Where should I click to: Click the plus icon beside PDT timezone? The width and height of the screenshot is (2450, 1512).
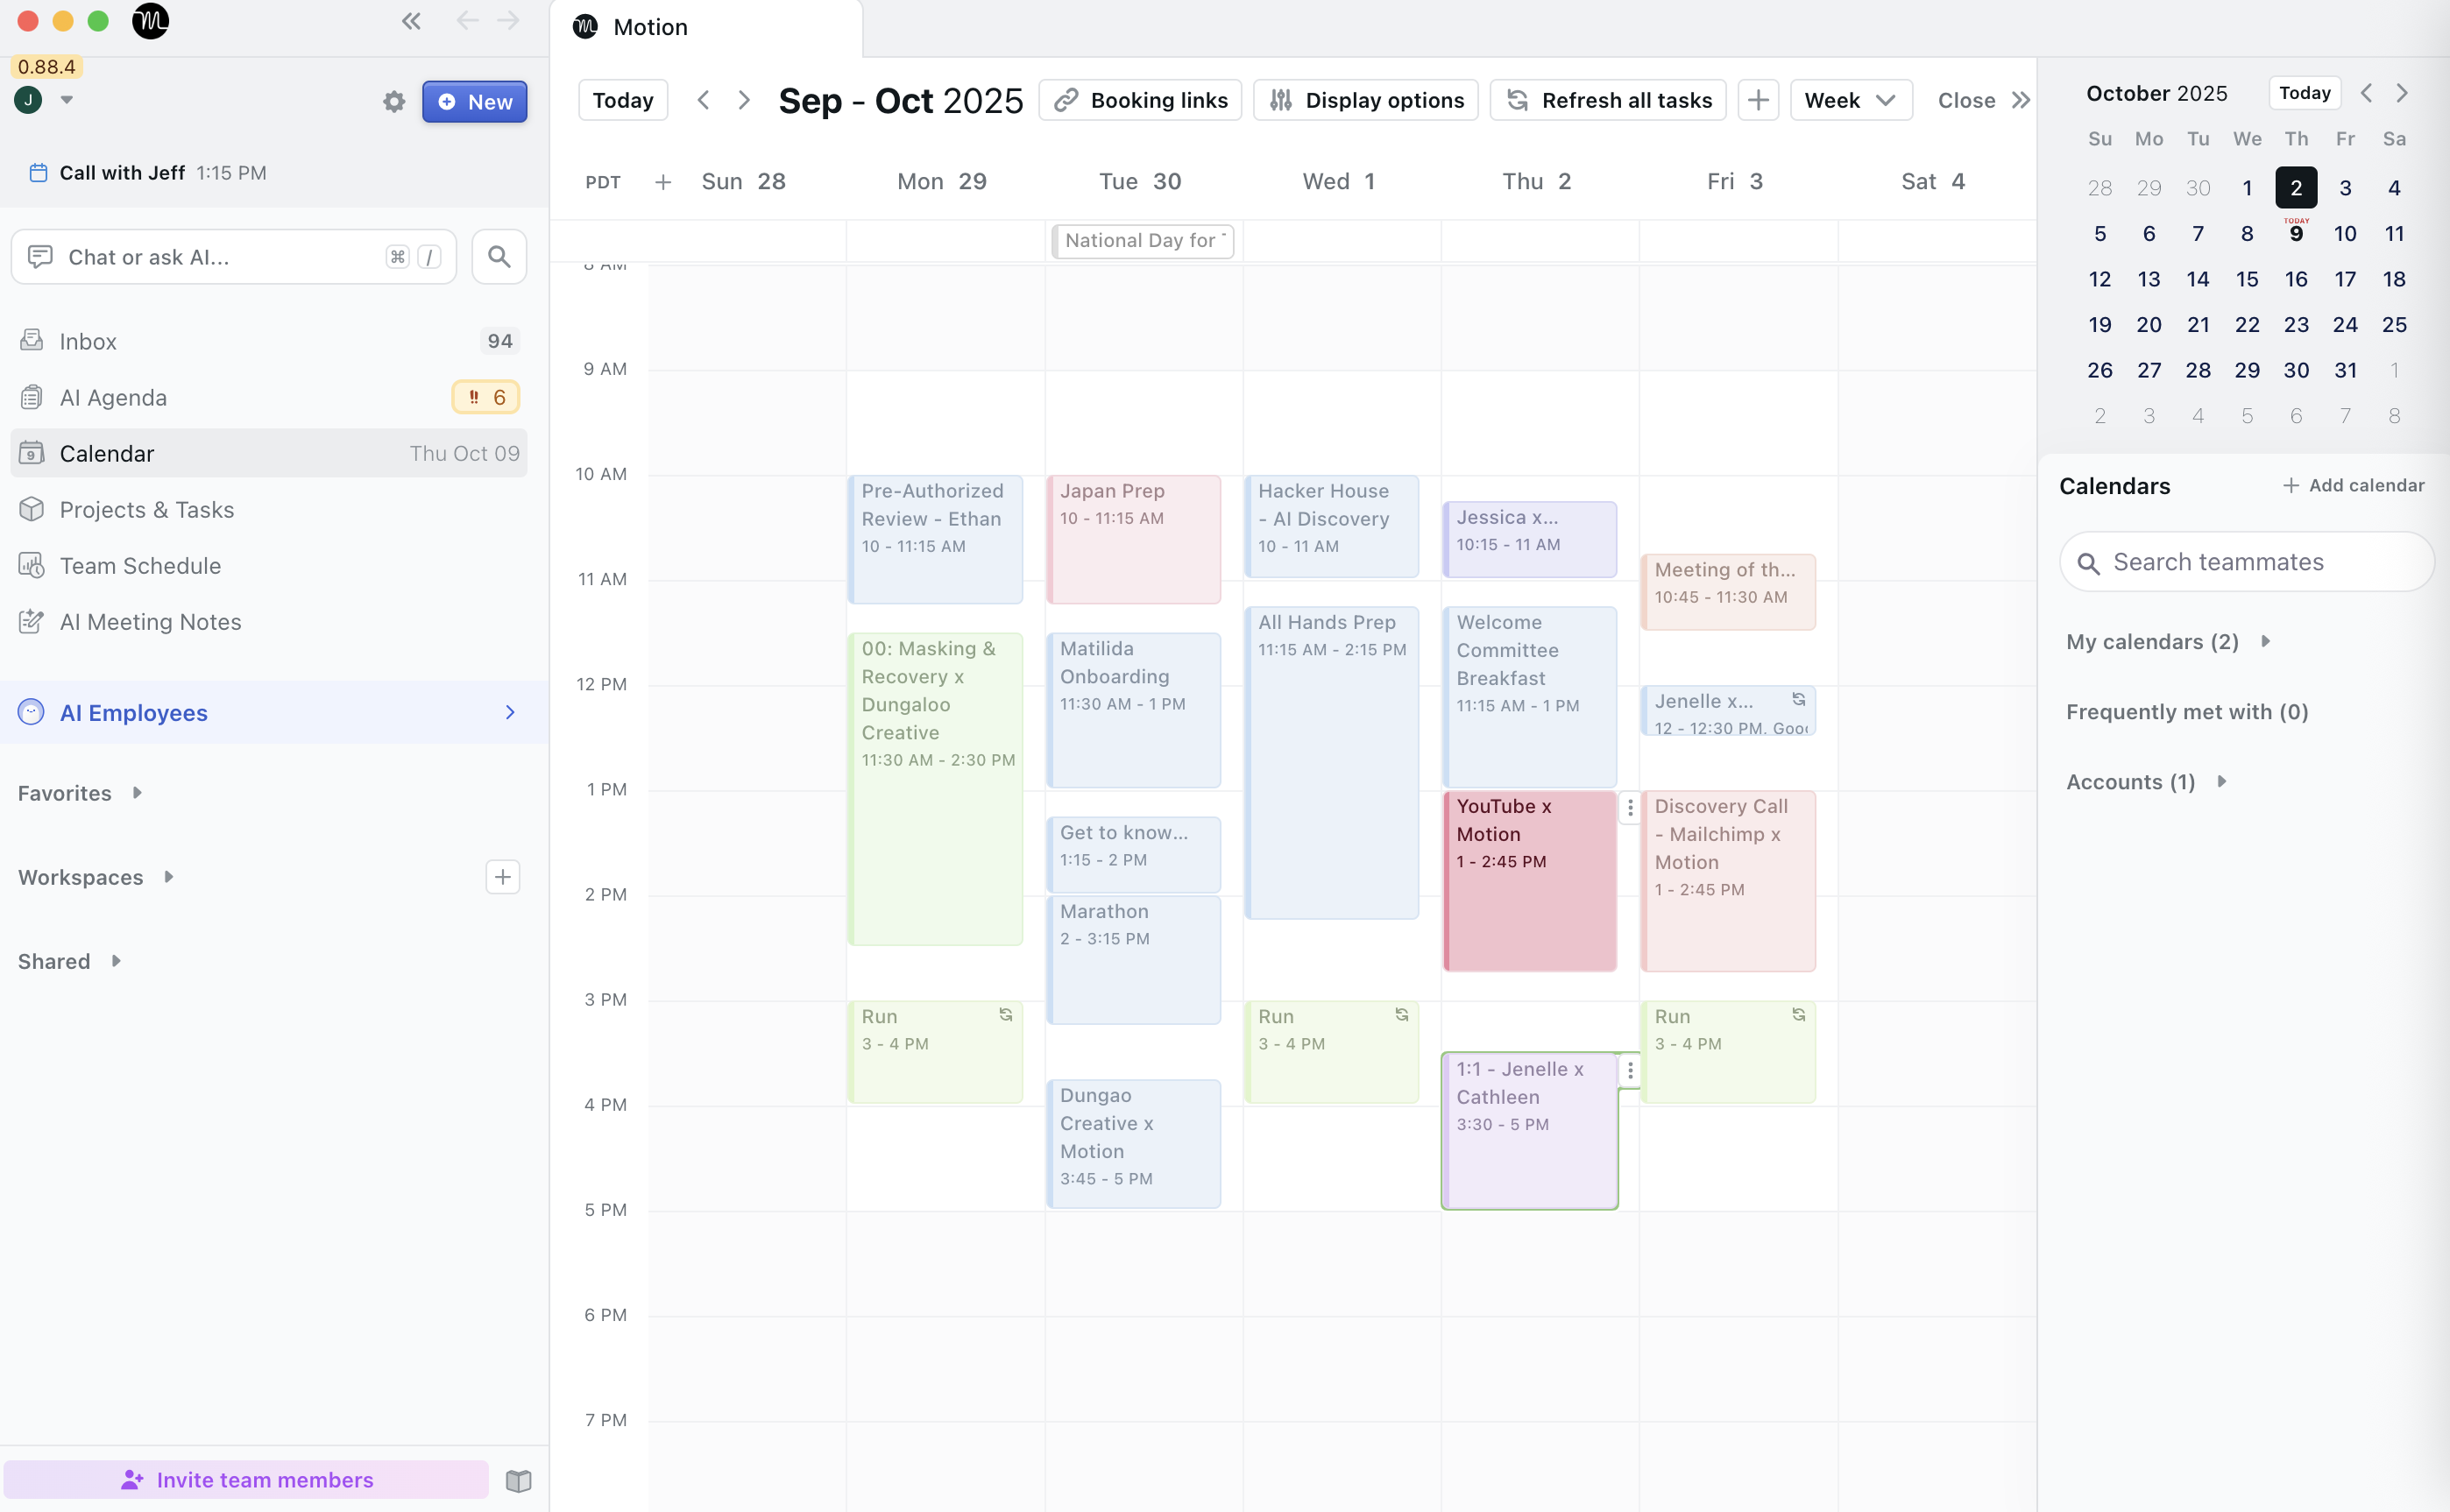pos(663,182)
